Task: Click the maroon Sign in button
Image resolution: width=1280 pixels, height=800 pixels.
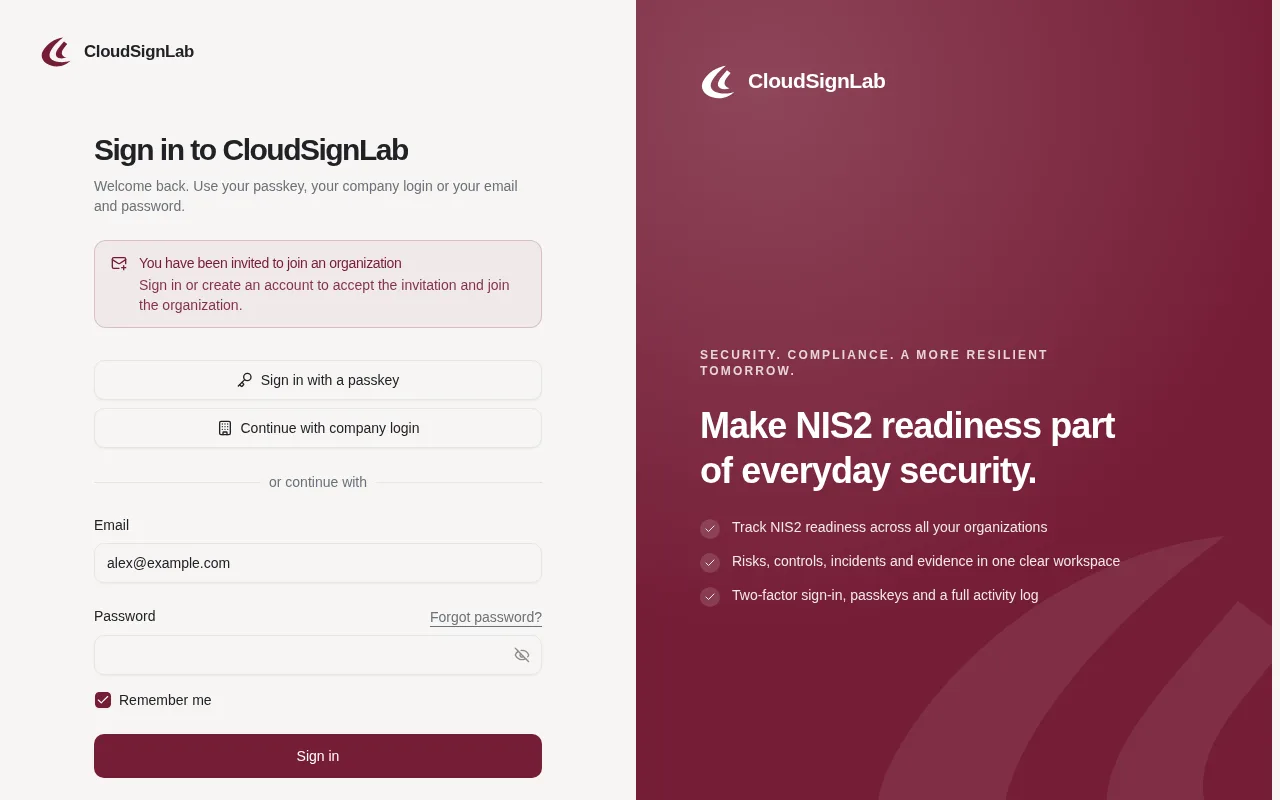Action: coord(318,756)
